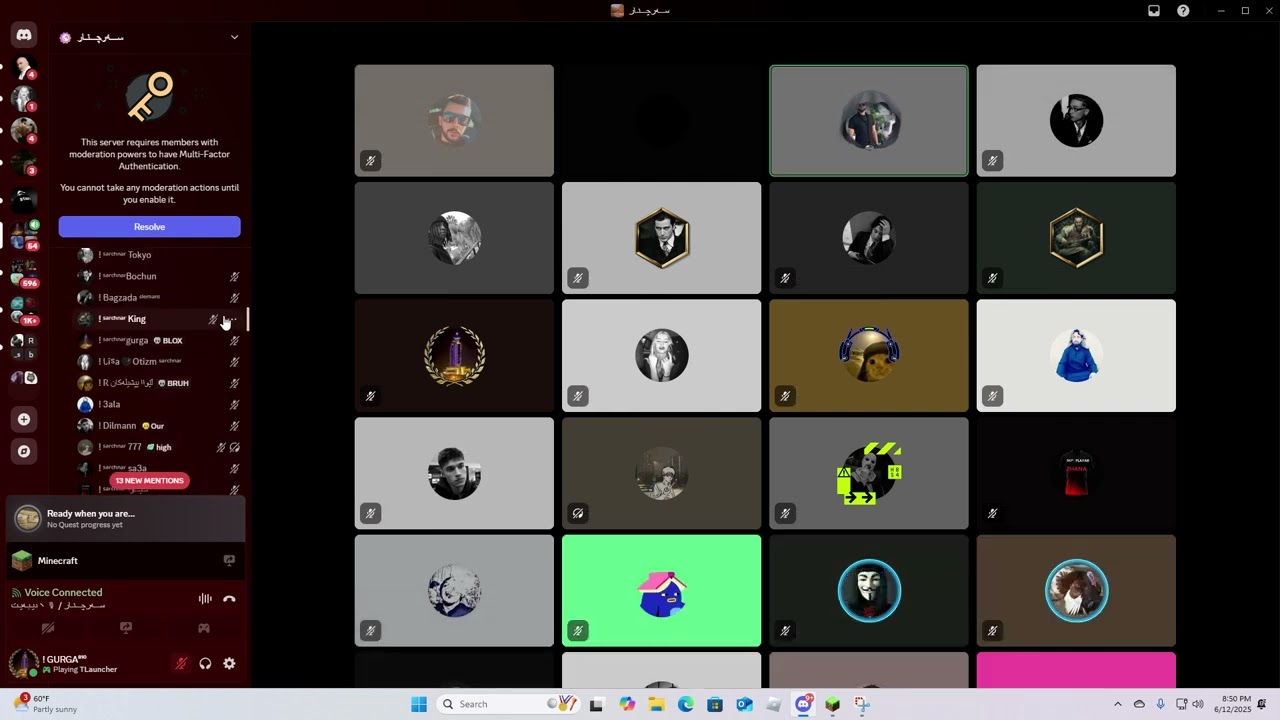Screen dimensions: 1280x720
Task: Open Copilot from the taskbar
Action: pyautogui.click(x=627, y=704)
